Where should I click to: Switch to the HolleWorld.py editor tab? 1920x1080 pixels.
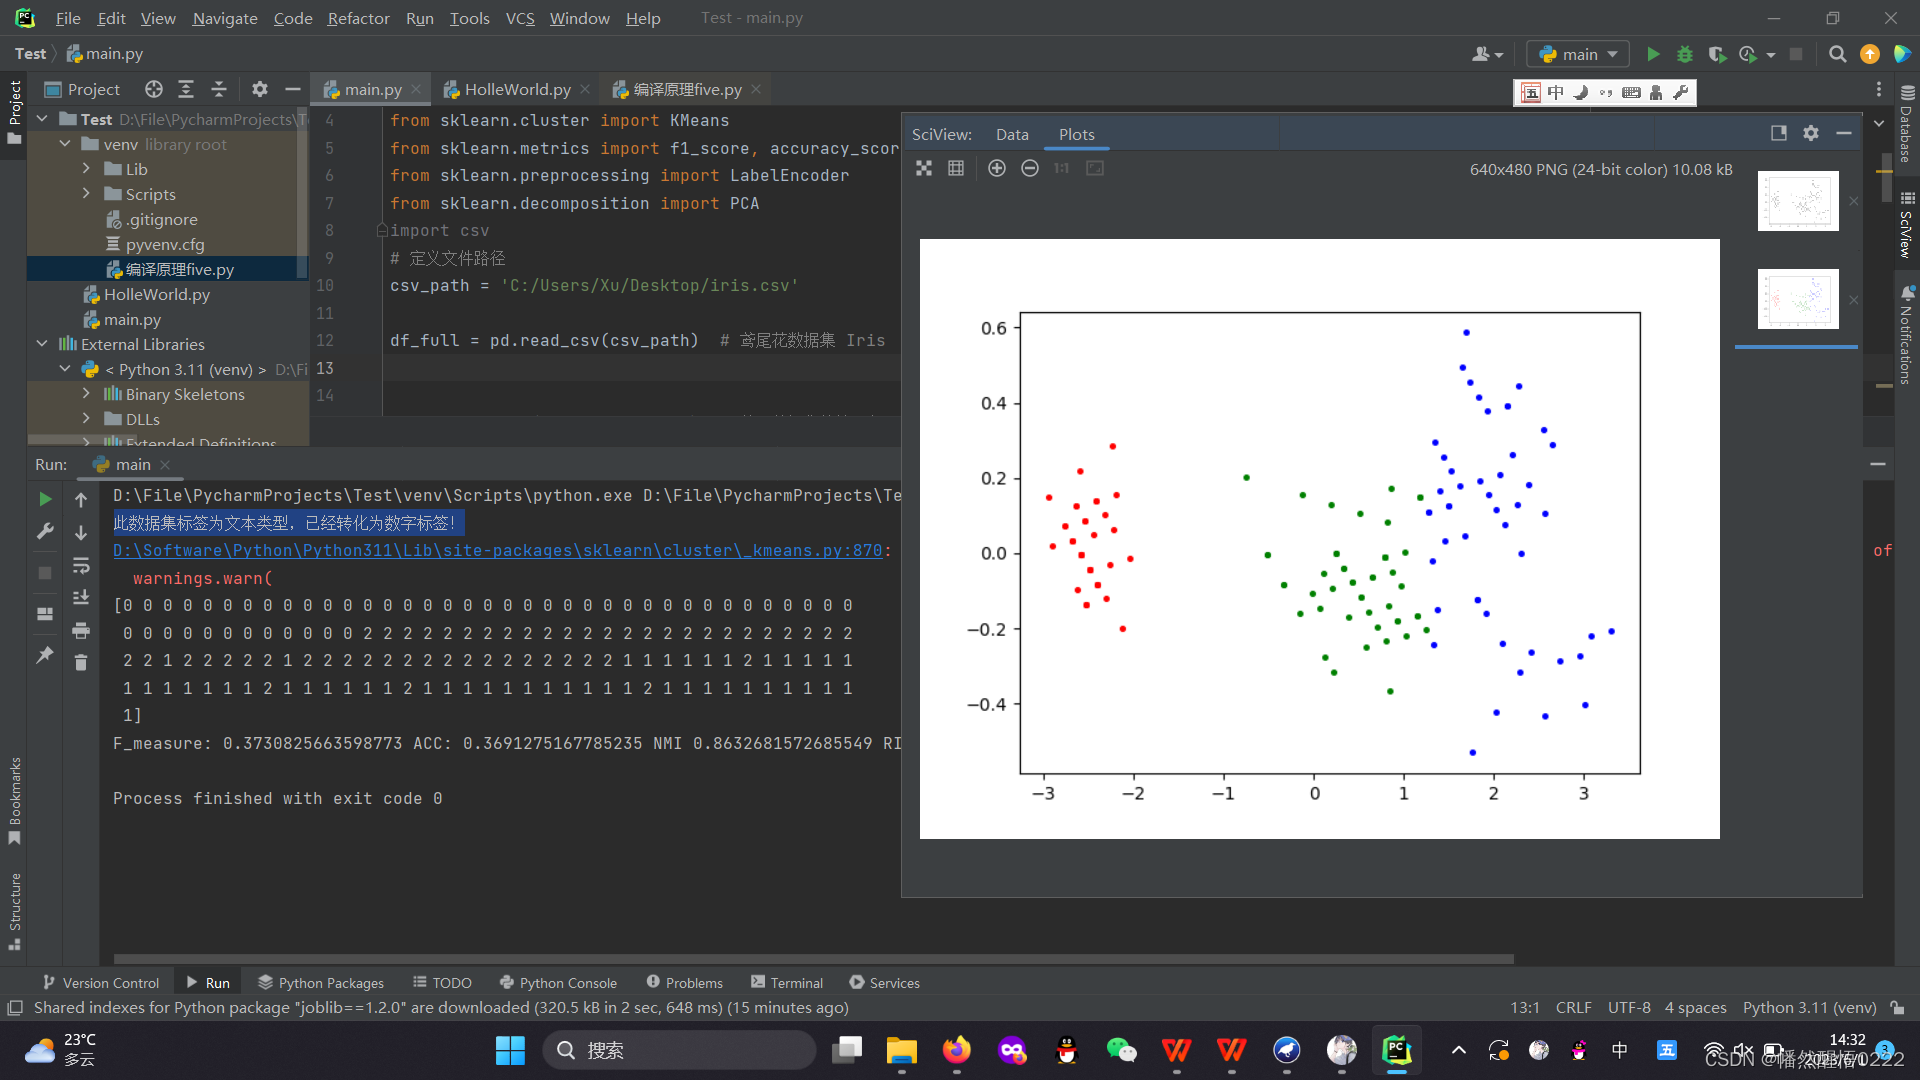(517, 89)
